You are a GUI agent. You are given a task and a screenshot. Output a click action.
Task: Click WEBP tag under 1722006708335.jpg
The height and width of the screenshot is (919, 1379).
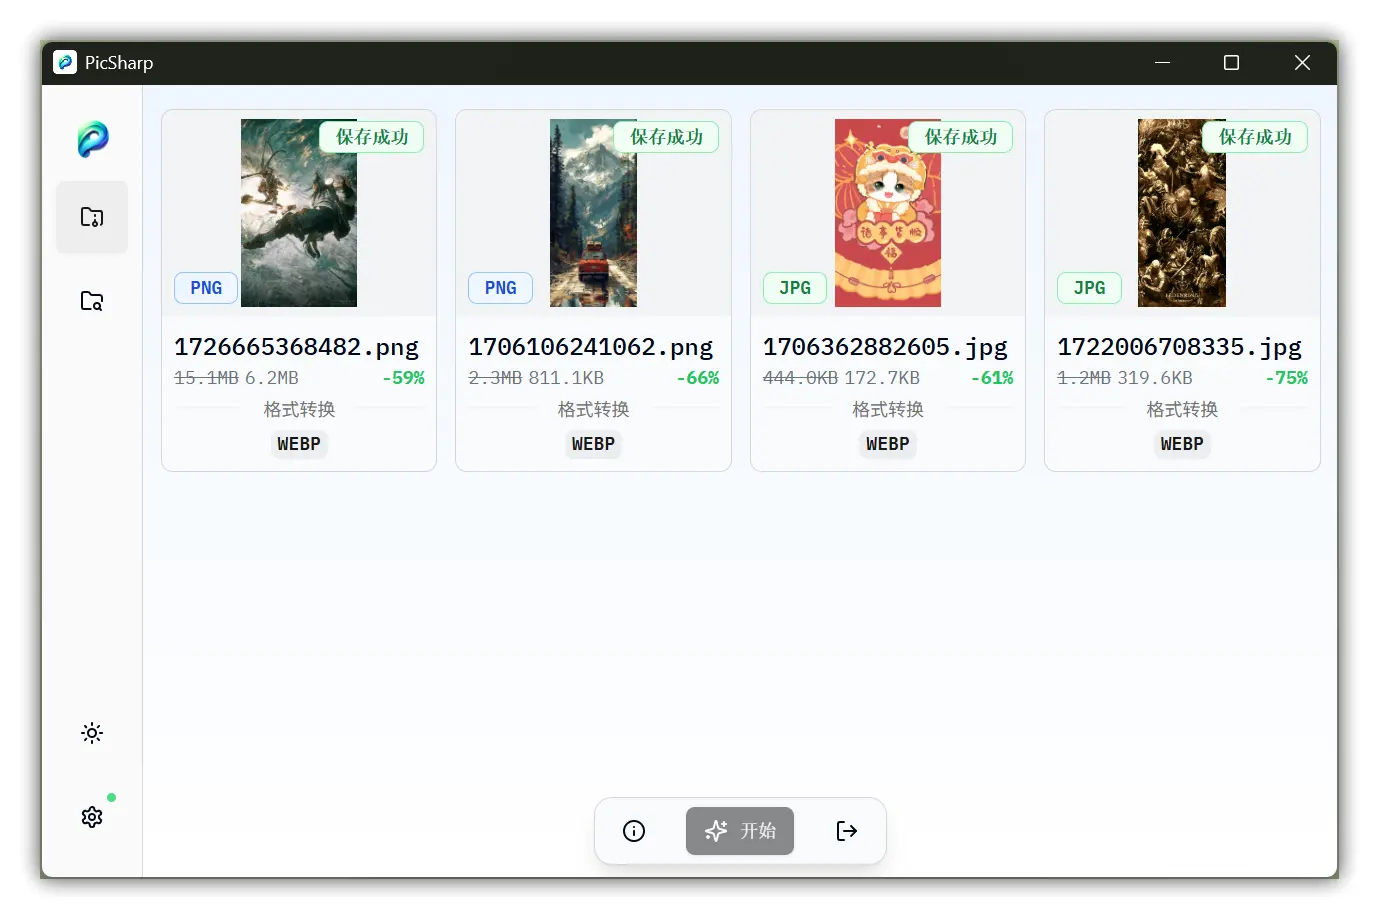point(1182,444)
